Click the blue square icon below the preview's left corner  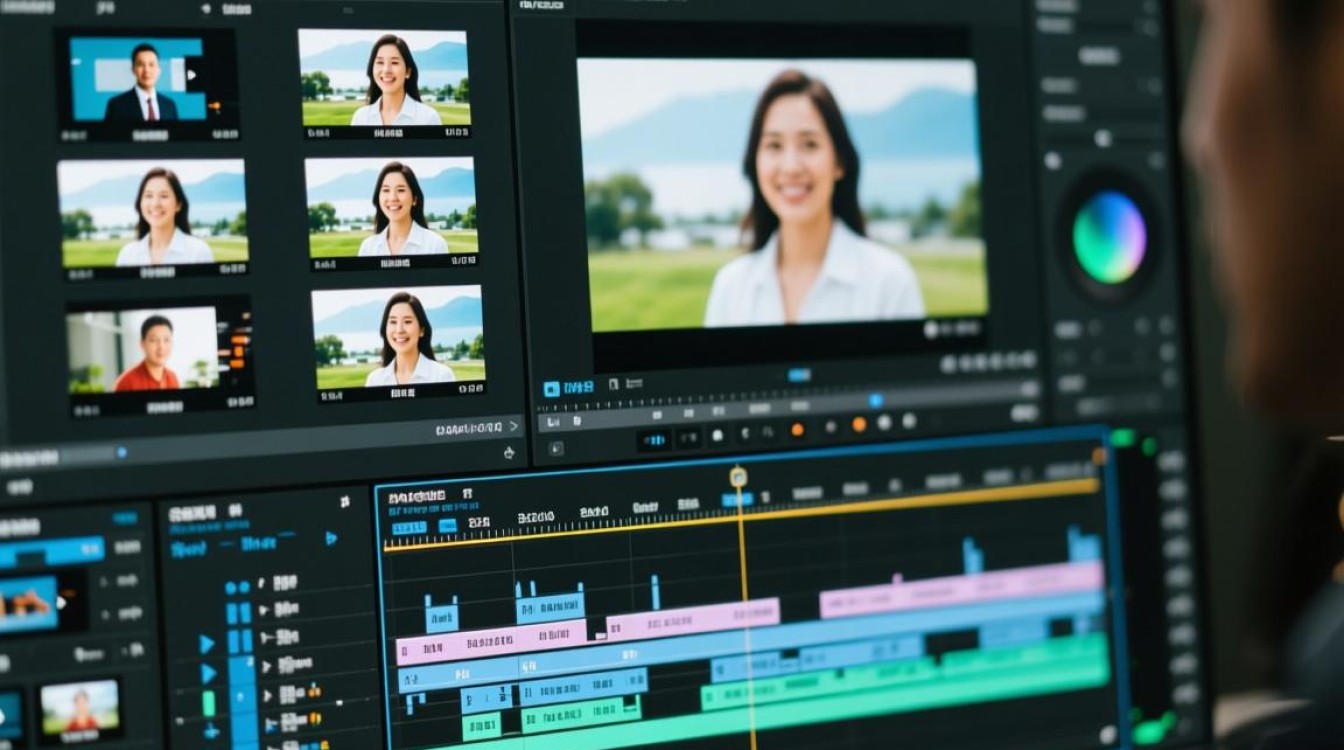[x=551, y=389]
